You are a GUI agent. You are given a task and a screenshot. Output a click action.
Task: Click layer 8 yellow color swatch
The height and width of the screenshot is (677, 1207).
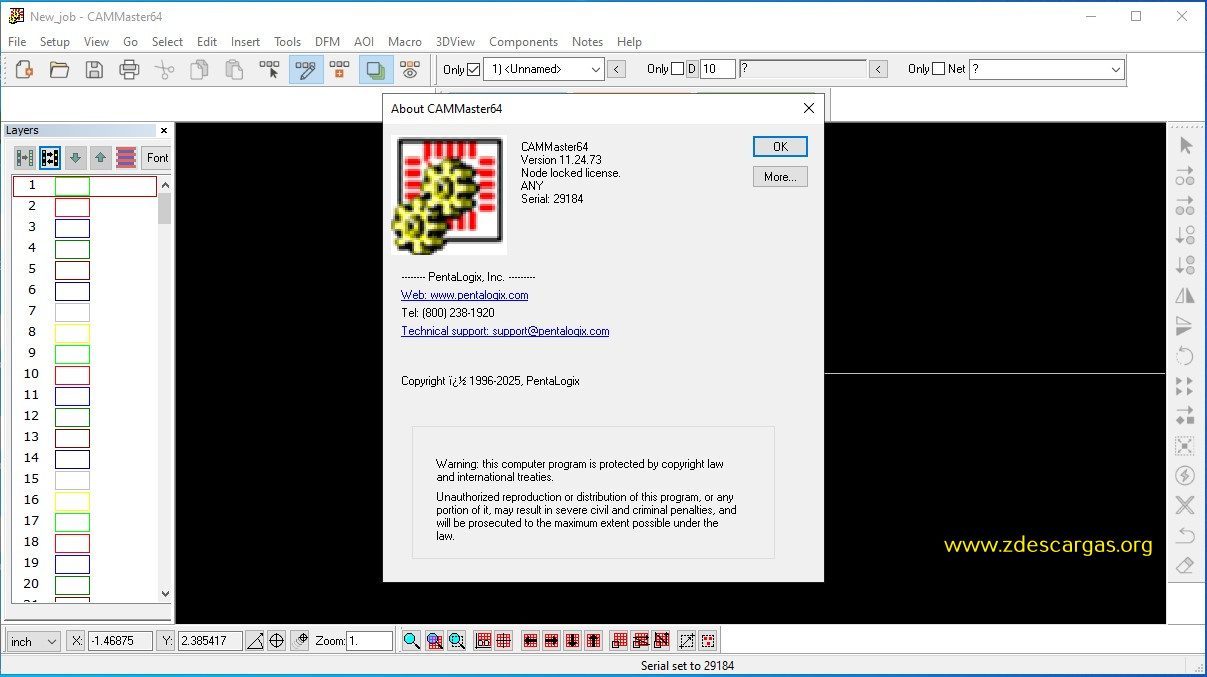tap(72, 333)
